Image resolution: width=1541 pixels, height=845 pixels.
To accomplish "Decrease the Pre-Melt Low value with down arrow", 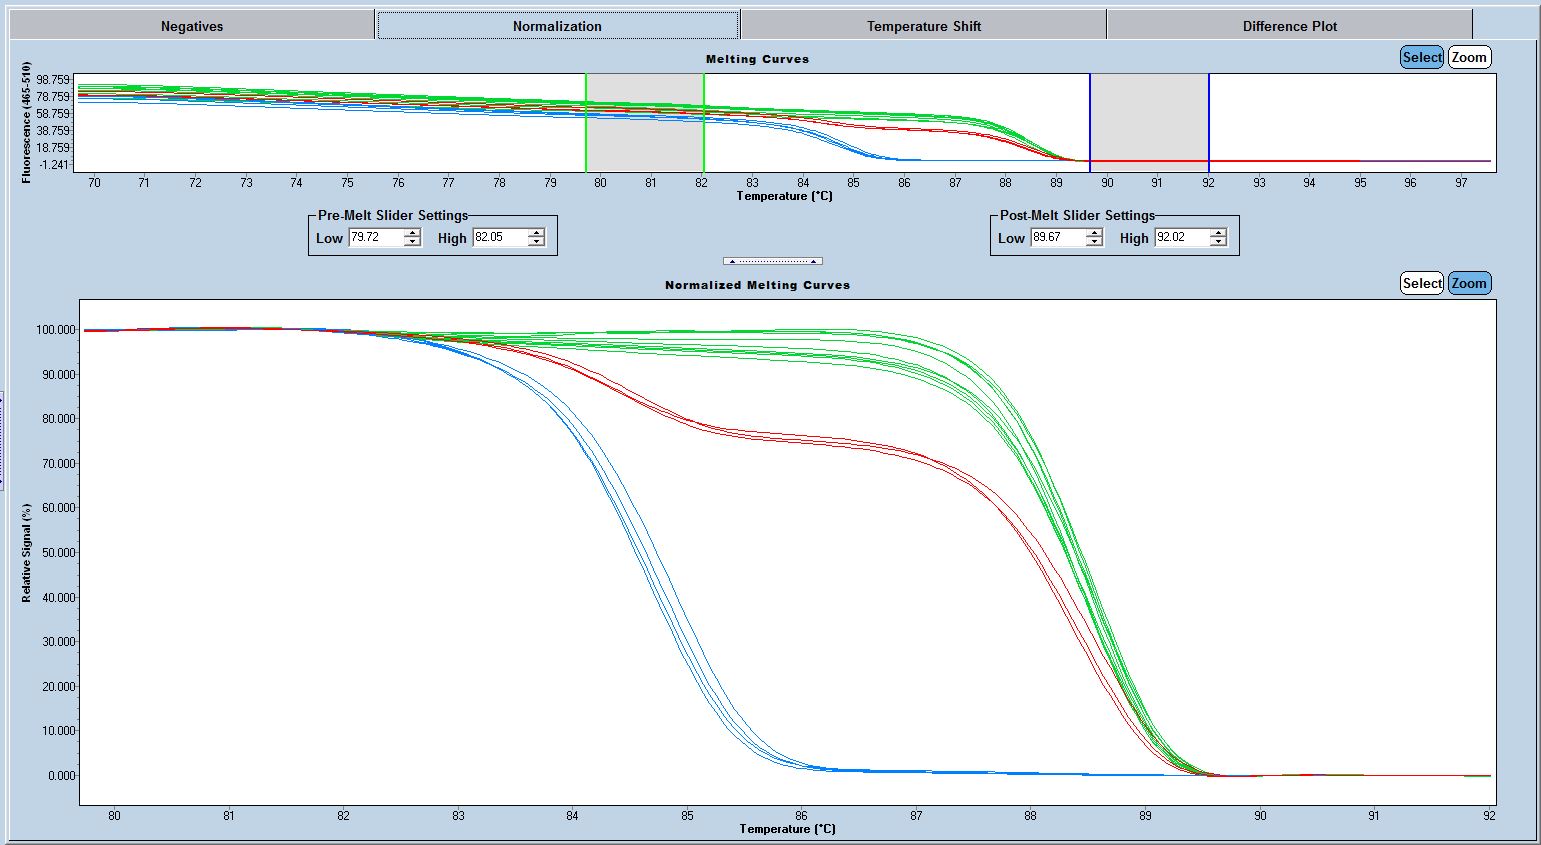I will 412,242.
